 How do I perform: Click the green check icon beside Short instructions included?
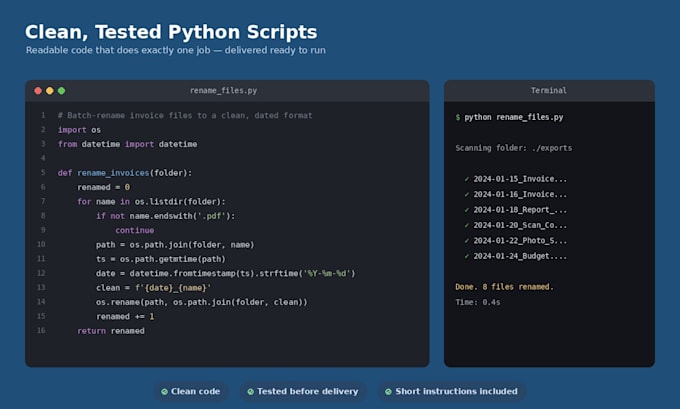389,392
